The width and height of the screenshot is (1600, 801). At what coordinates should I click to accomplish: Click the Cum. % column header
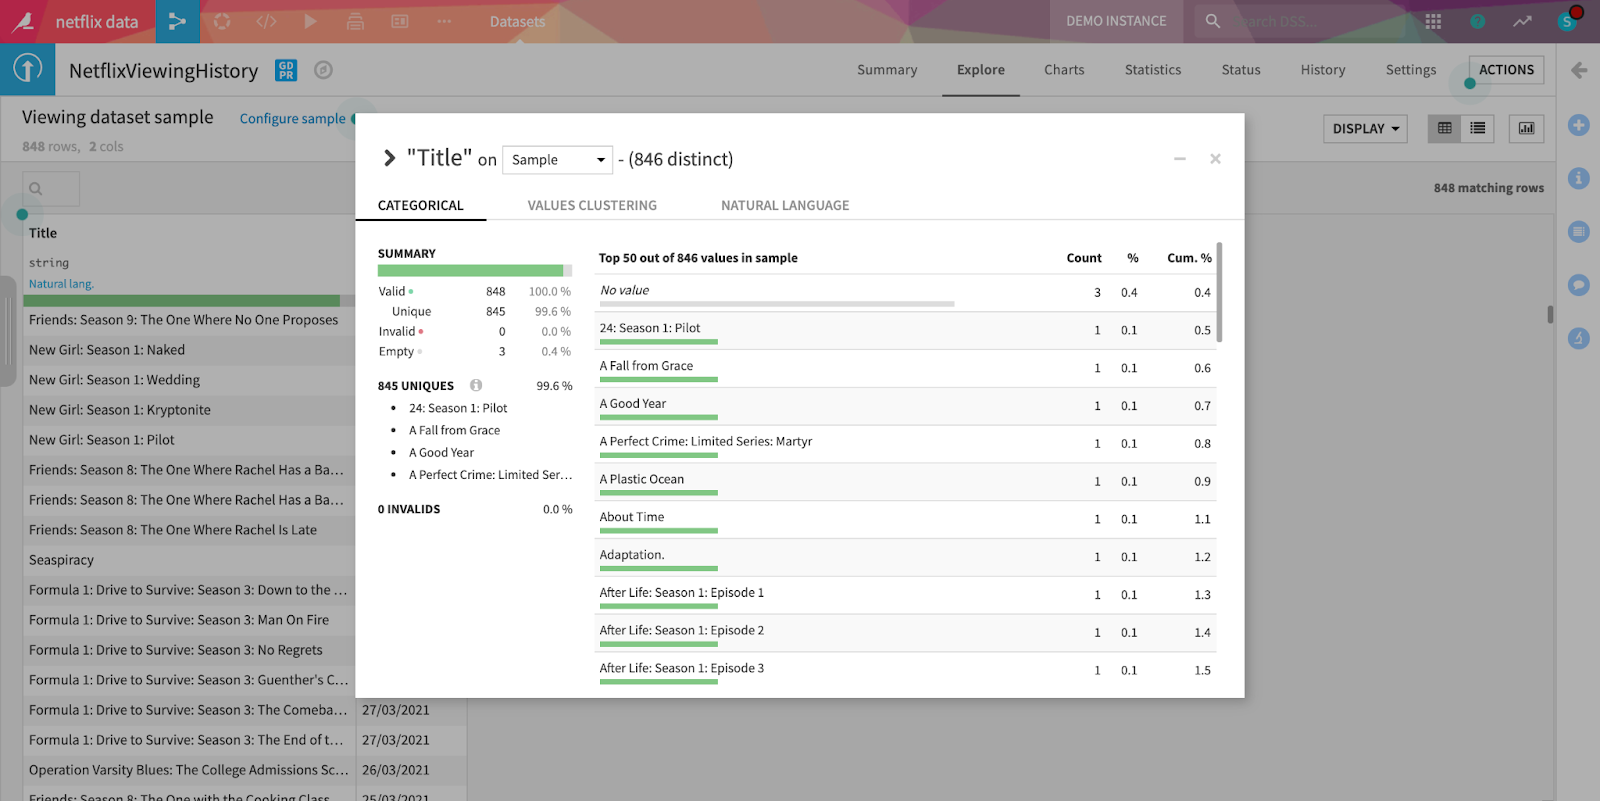coord(1189,258)
